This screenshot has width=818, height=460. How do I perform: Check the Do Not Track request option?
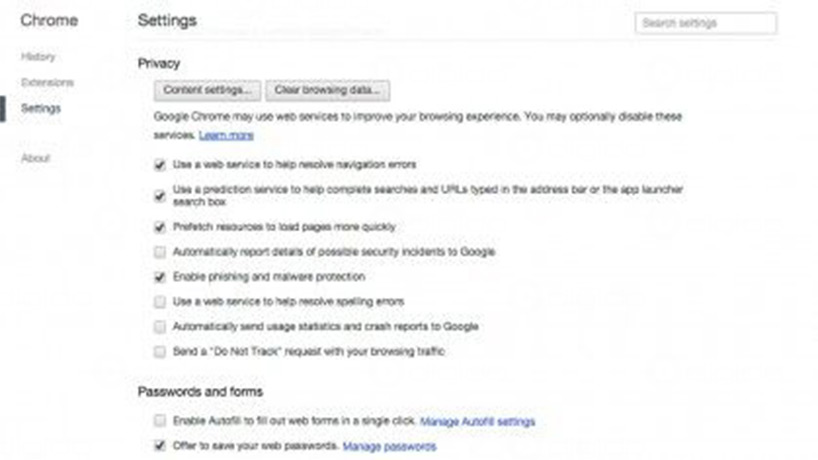(x=160, y=352)
